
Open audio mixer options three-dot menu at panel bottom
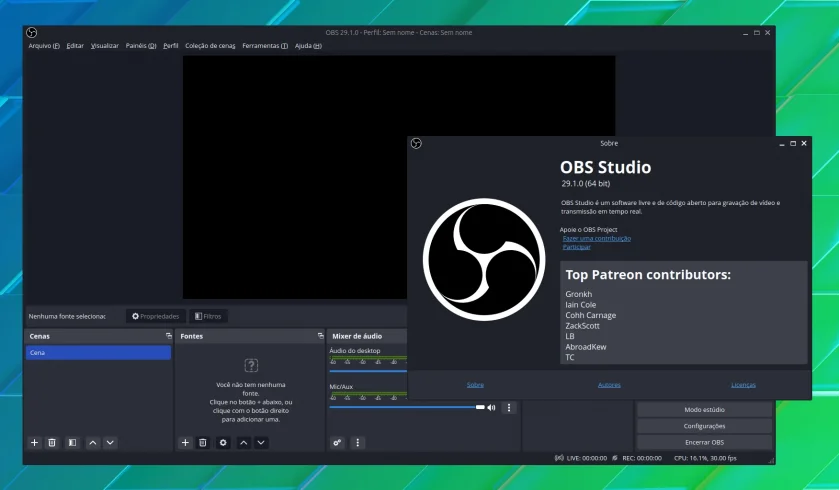click(357, 443)
